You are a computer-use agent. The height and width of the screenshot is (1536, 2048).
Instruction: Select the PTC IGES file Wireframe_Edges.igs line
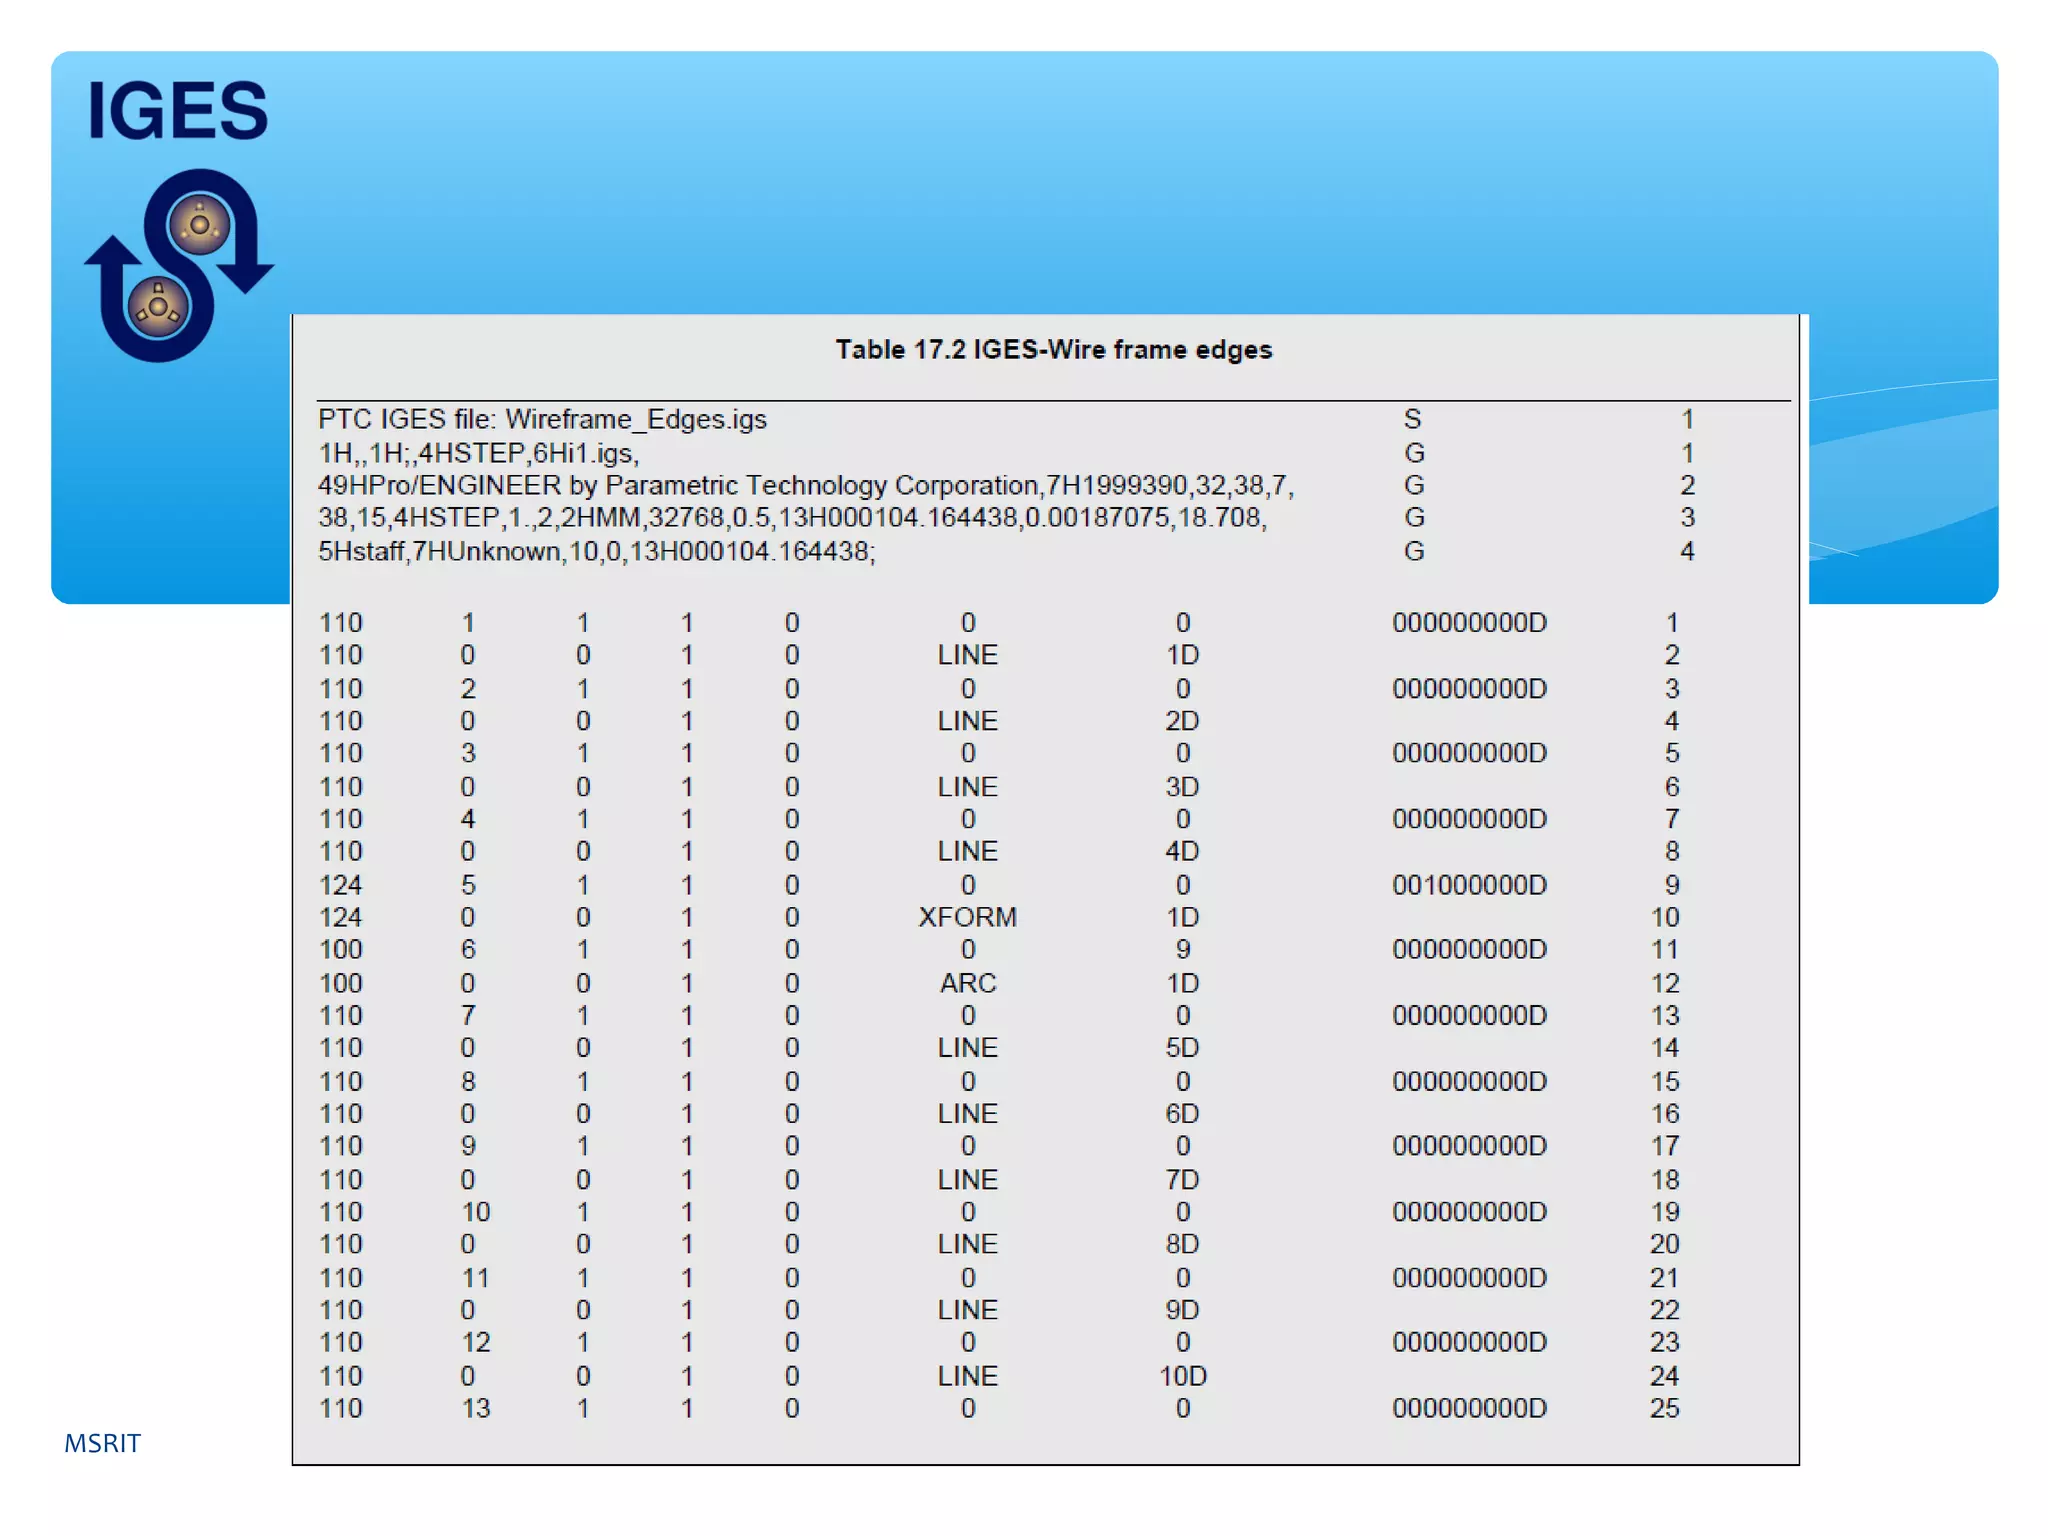pyautogui.click(x=542, y=419)
